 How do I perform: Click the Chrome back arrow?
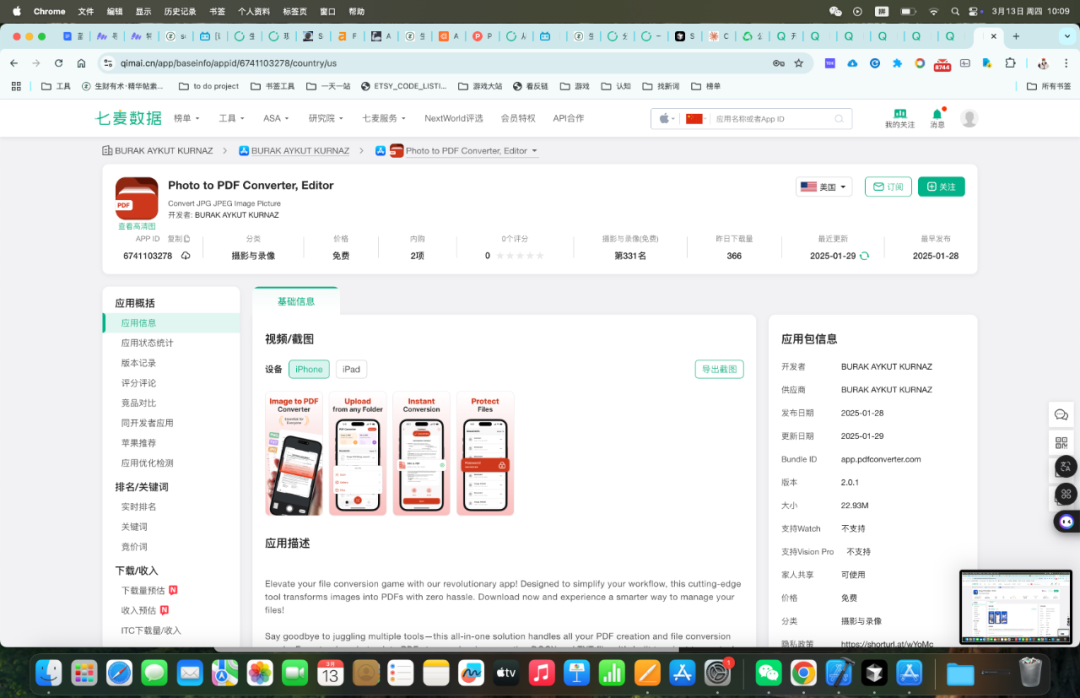point(14,63)
